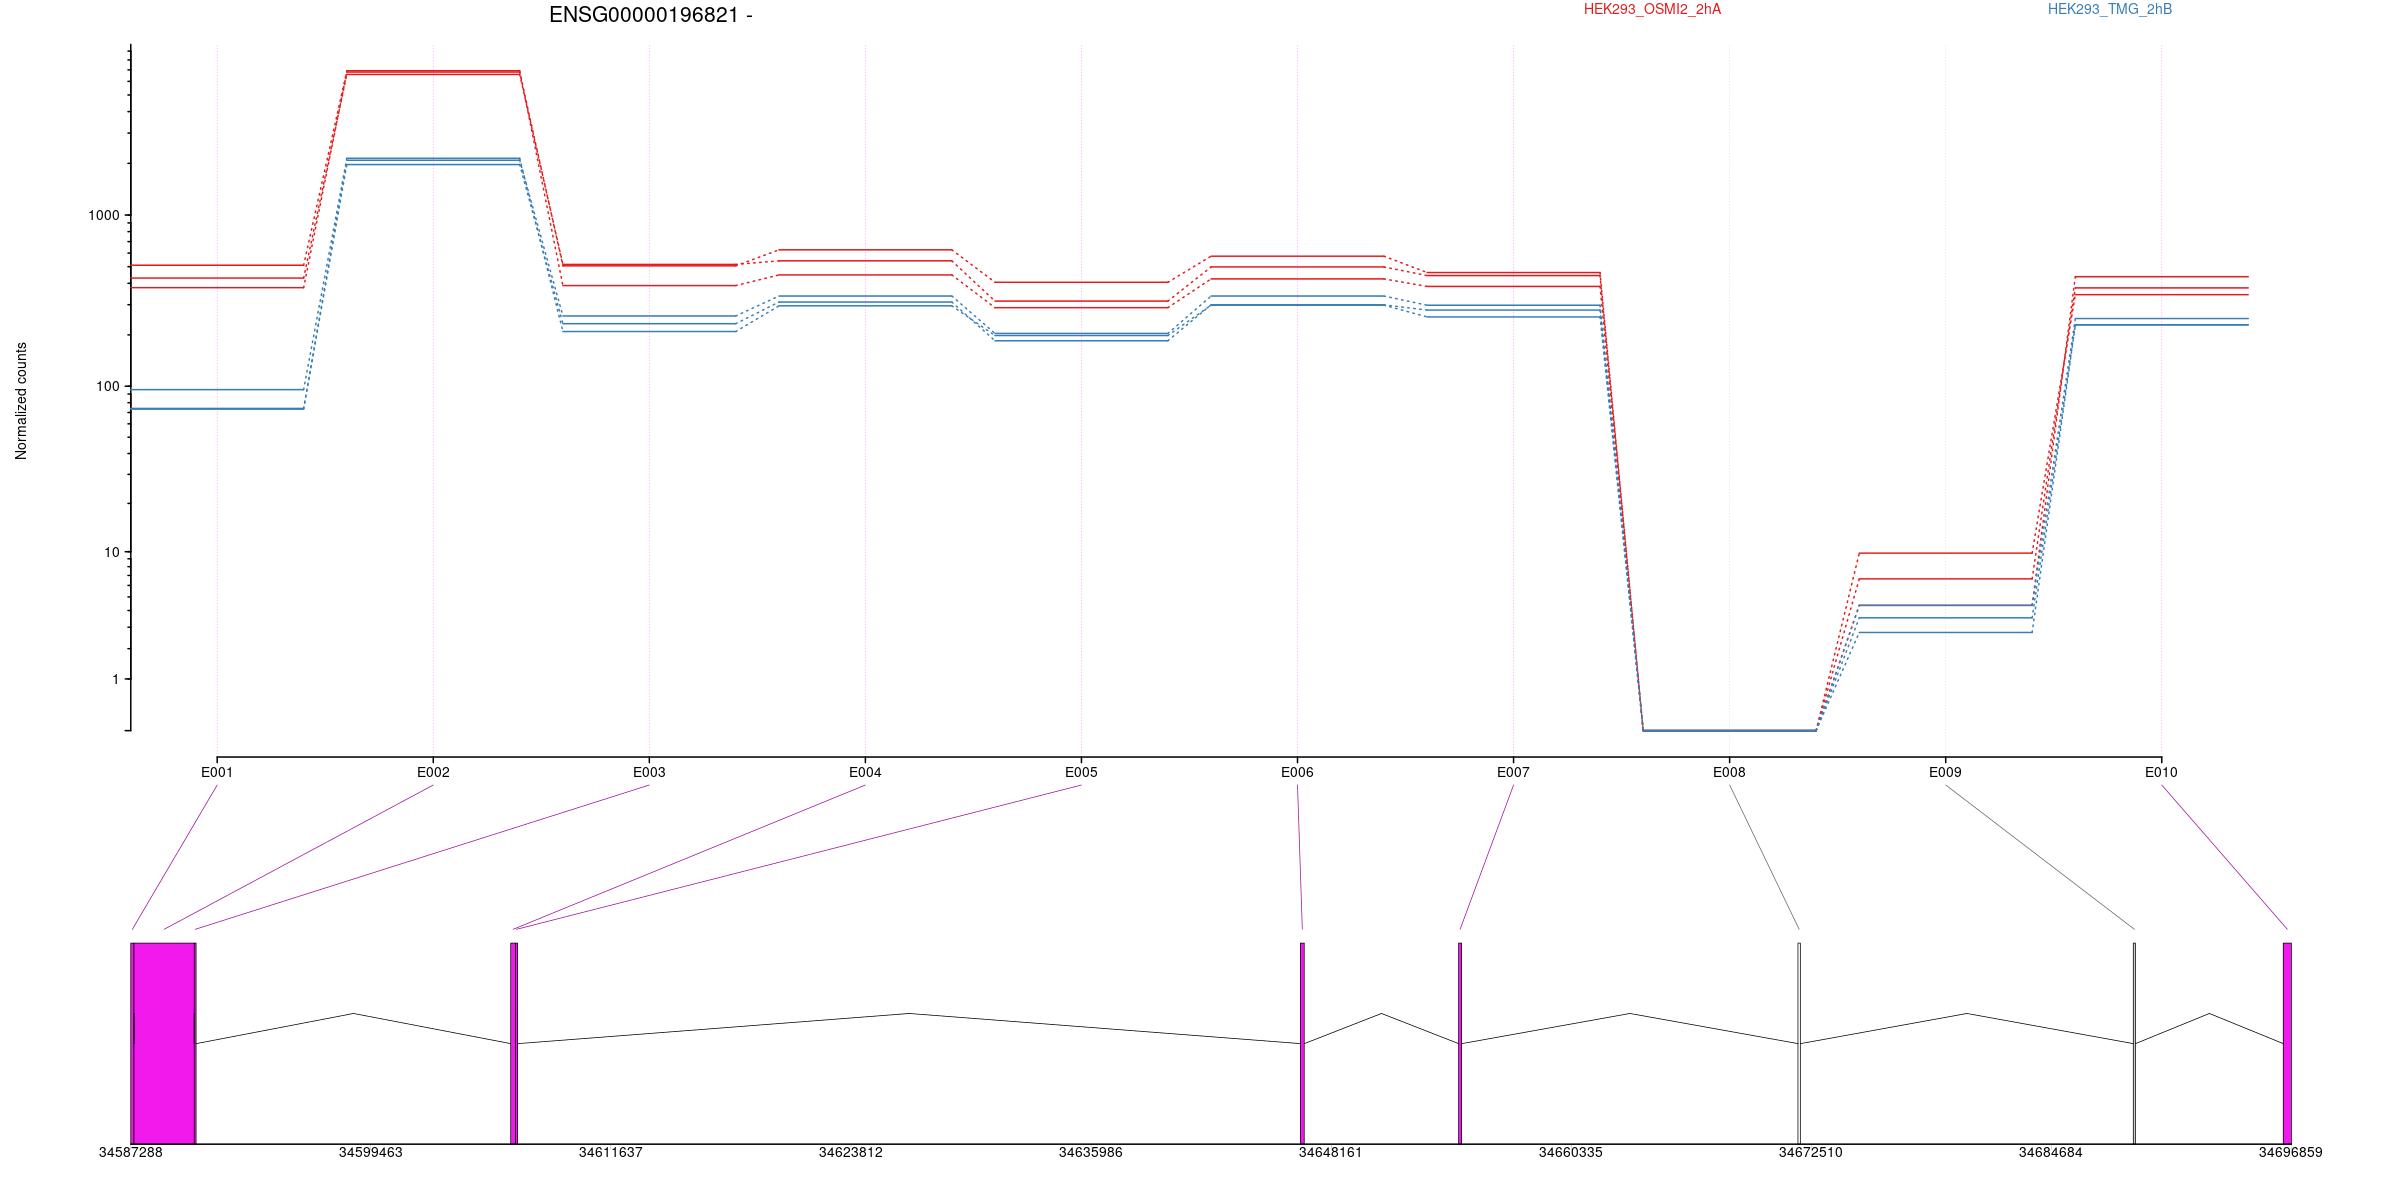2400x1200 pixels.
Task: Click exon label E009
Action: [x=1945, y=772]
